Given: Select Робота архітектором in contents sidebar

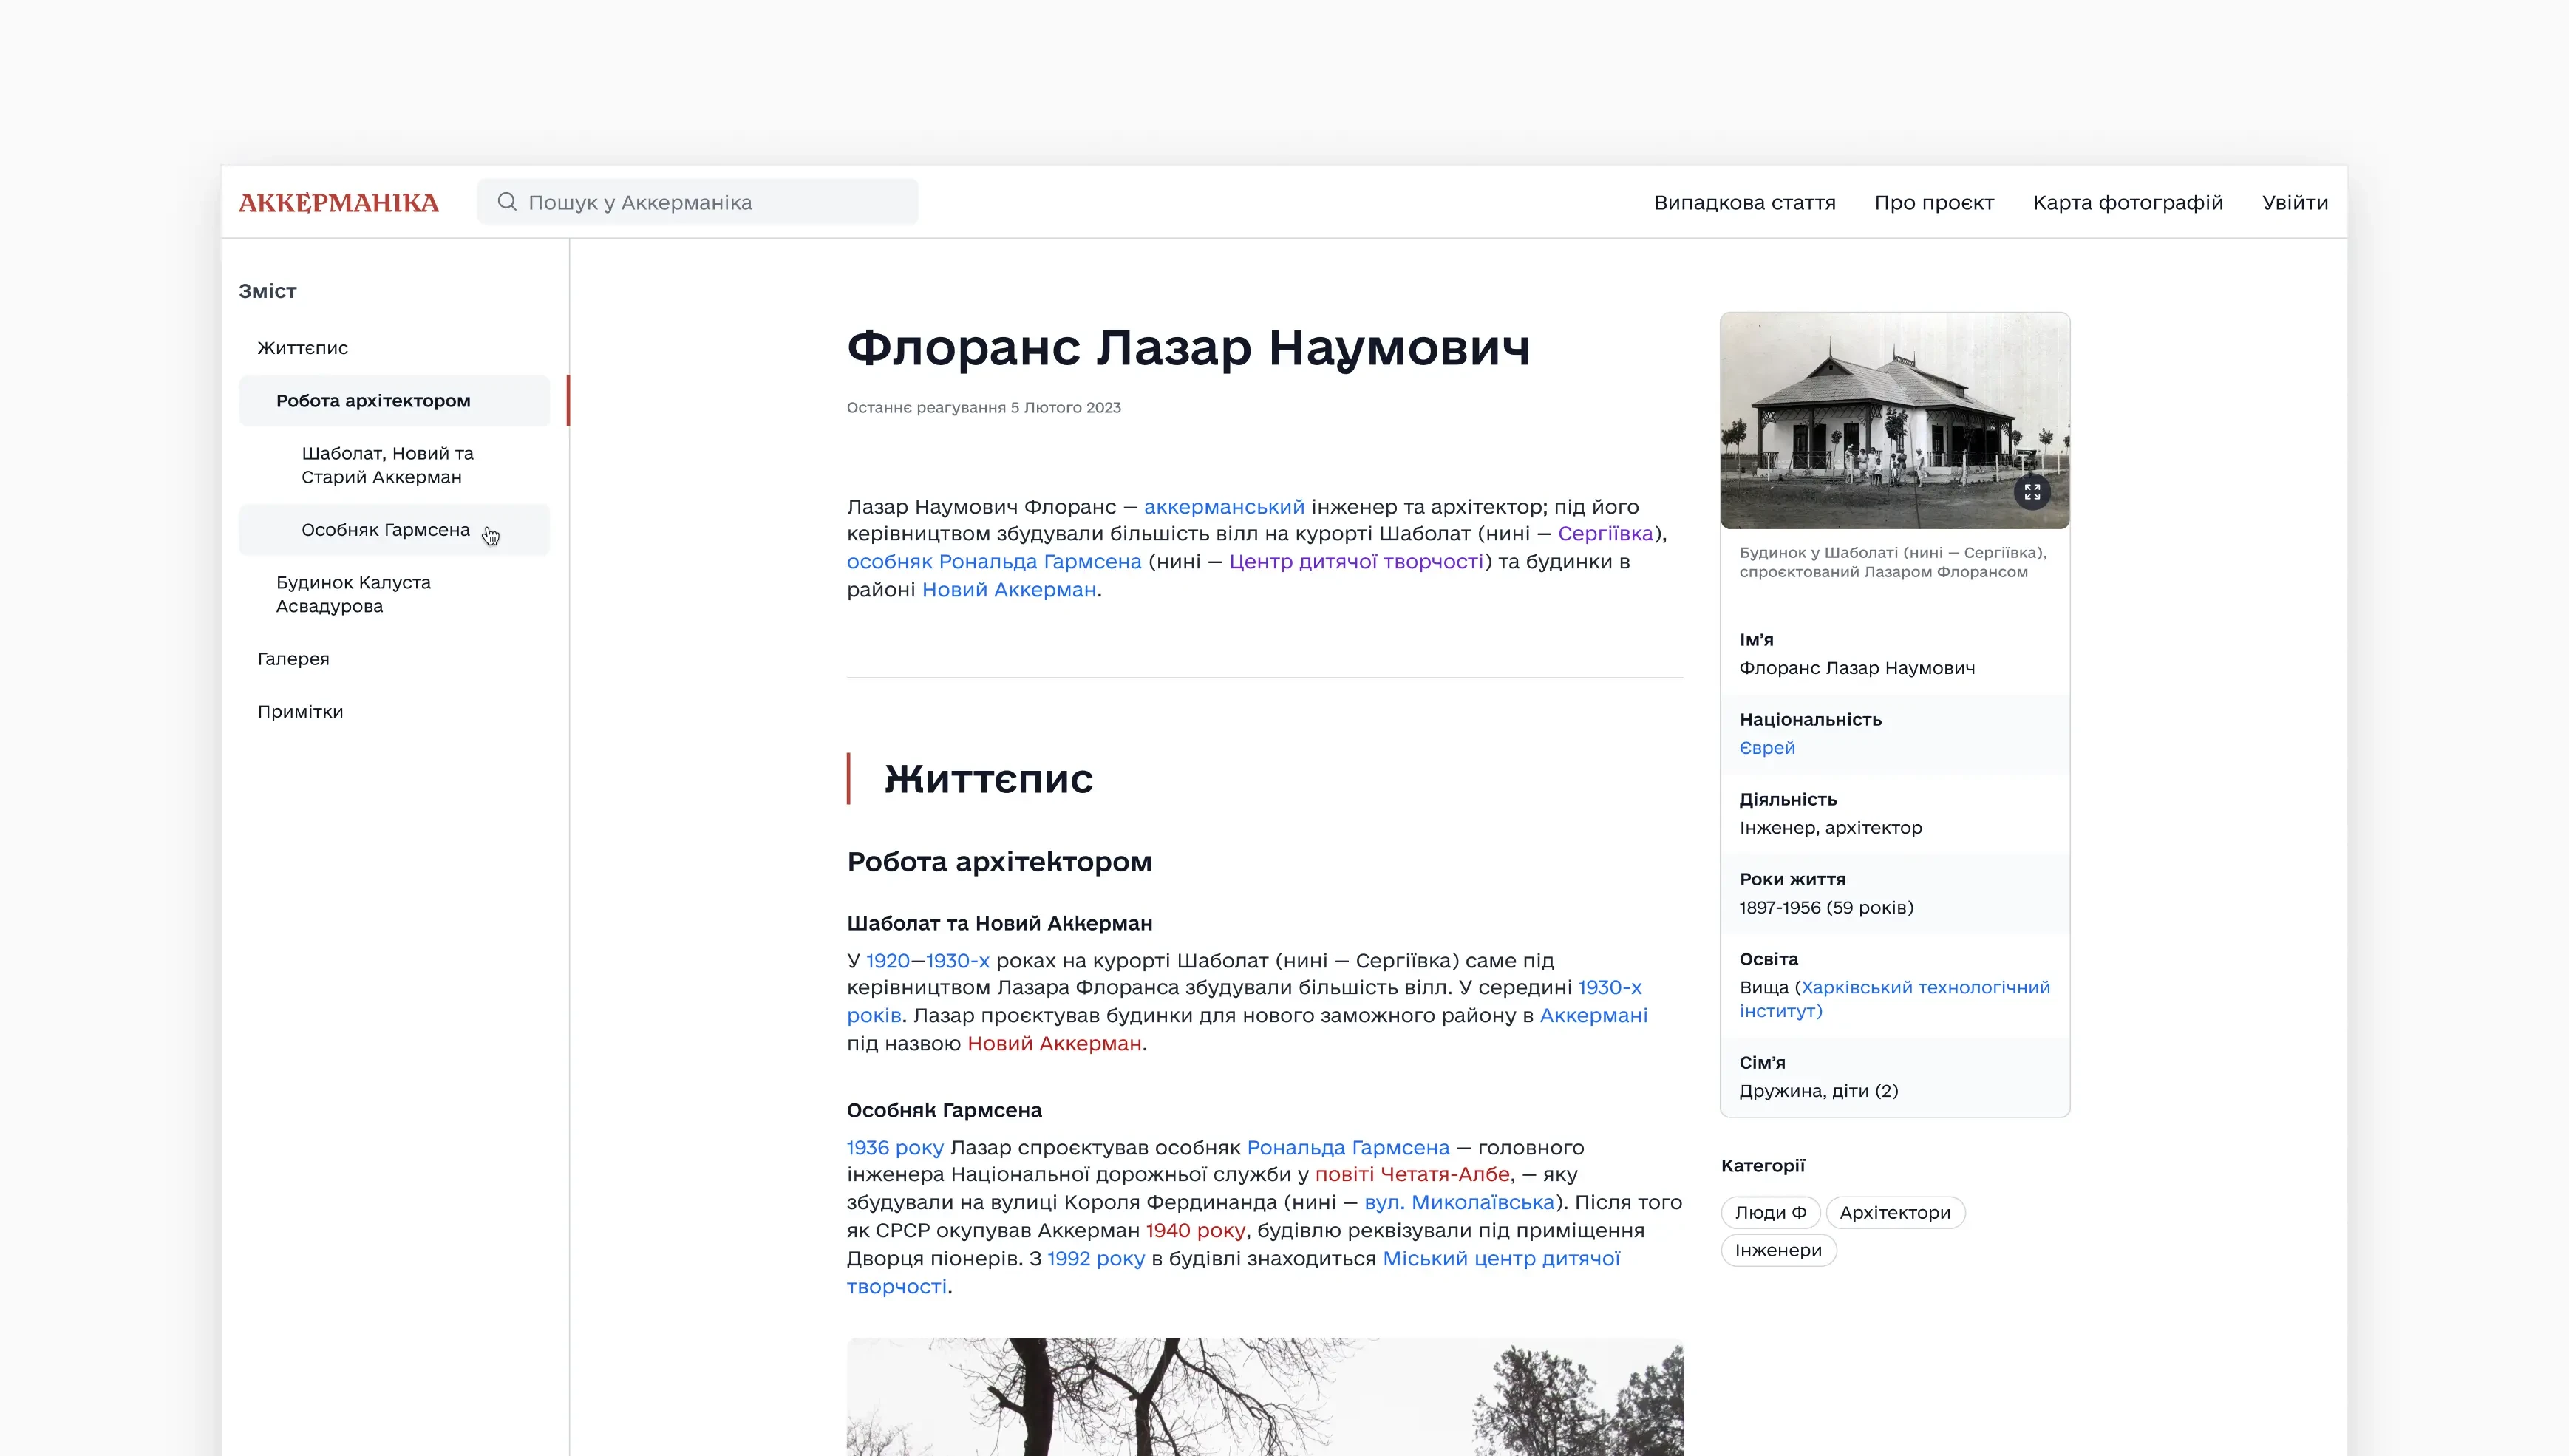Looking at the screenshot, I should point(373,401).
